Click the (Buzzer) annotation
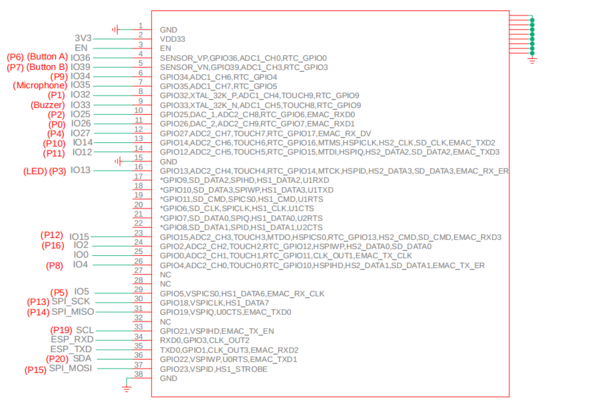The width and height of the screenshot is (600, 408). (47, 105)
